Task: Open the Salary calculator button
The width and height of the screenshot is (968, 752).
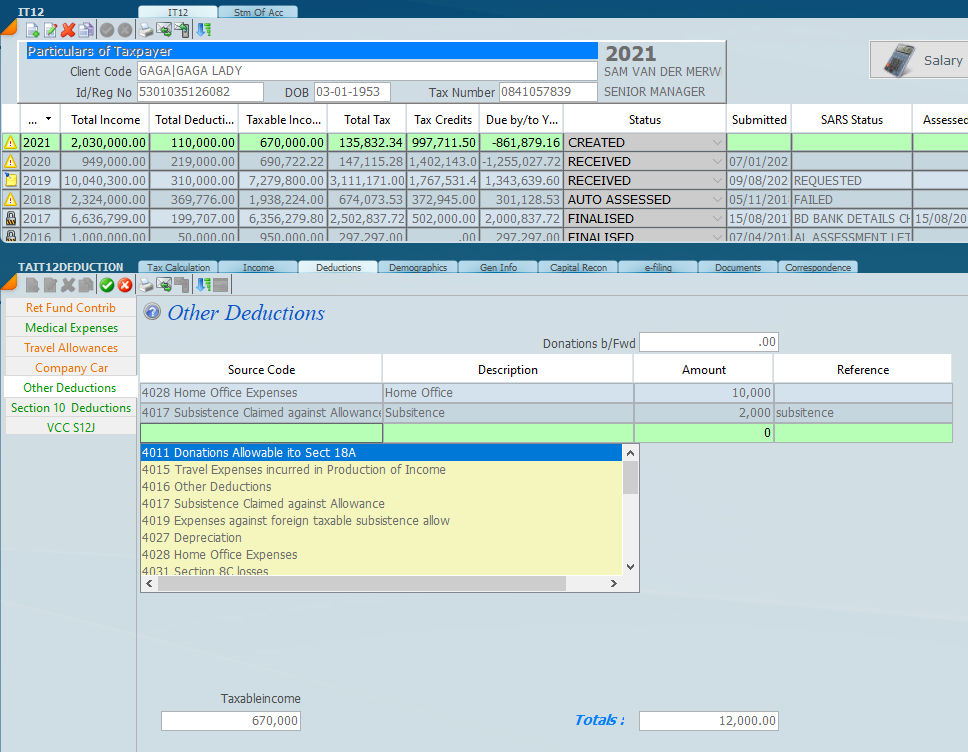Action: pos(920,60)
